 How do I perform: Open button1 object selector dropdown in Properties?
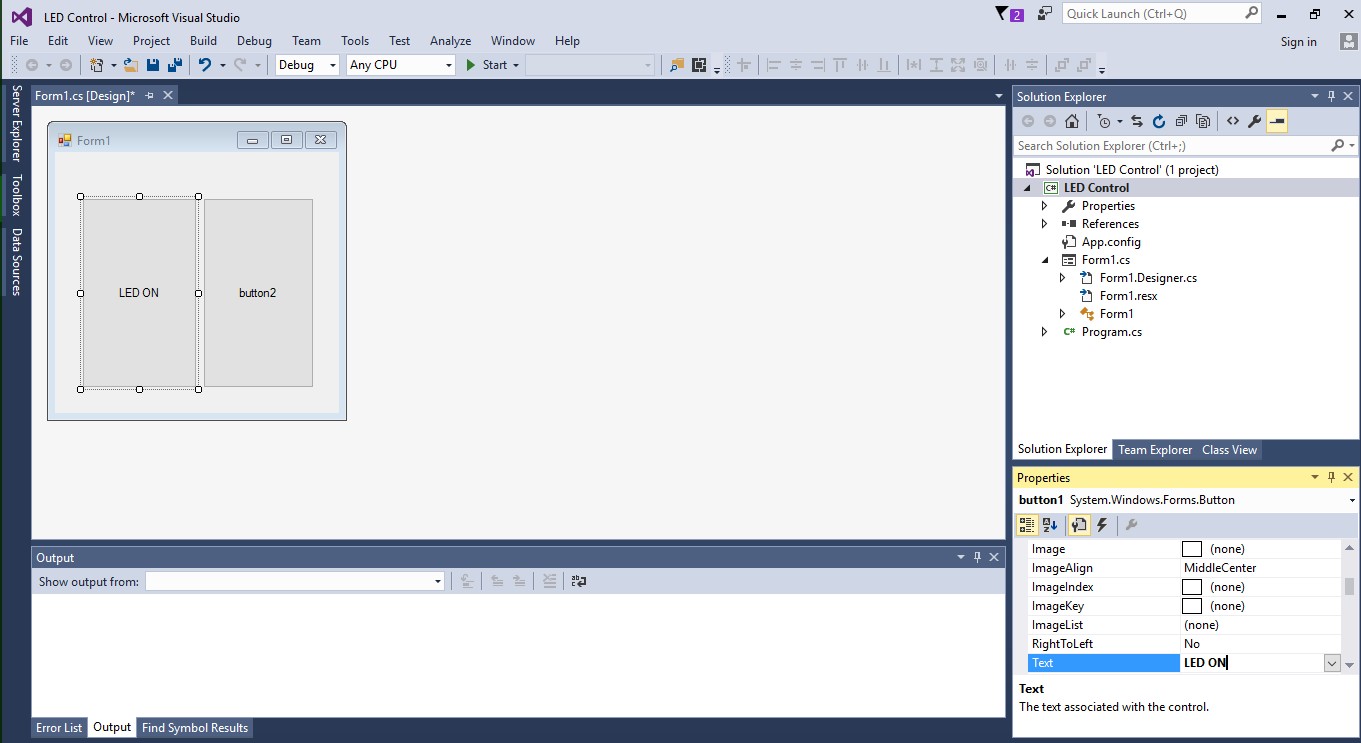1352,500
